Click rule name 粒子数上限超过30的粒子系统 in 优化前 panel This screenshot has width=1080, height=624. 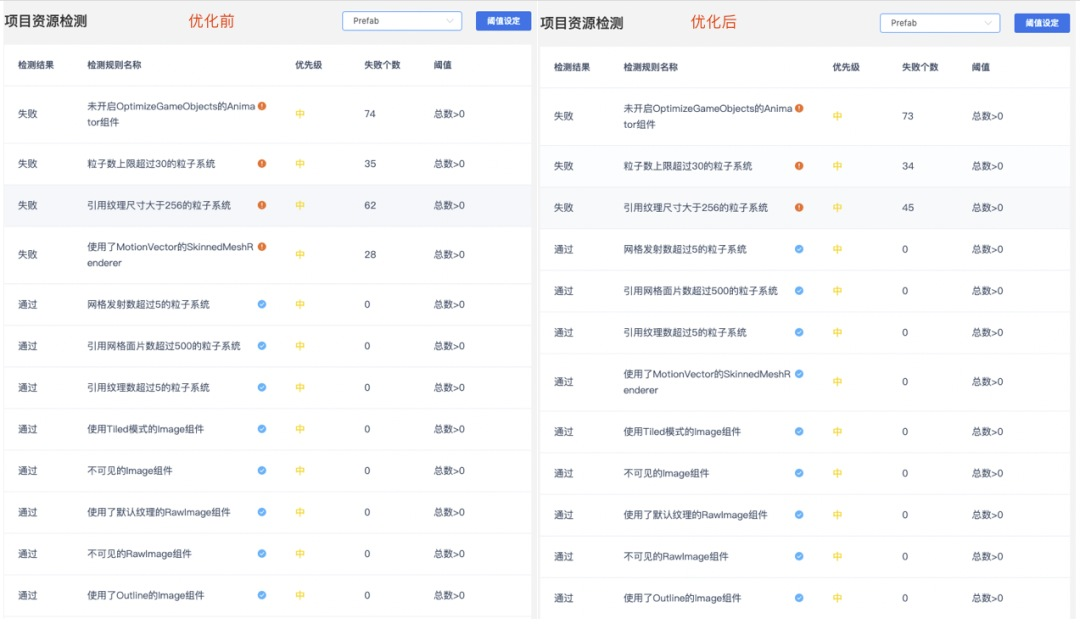151,163
